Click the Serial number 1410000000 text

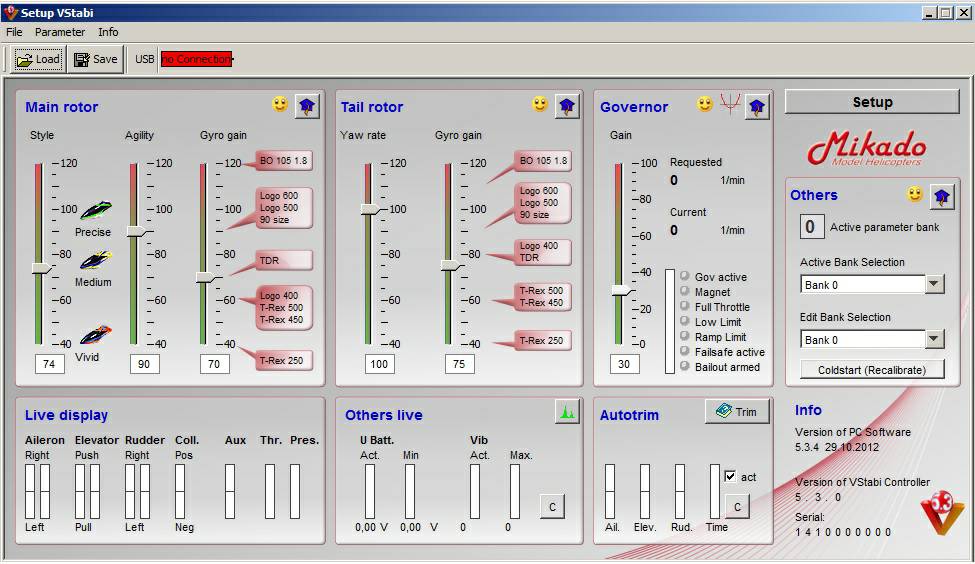coord(843,532)
